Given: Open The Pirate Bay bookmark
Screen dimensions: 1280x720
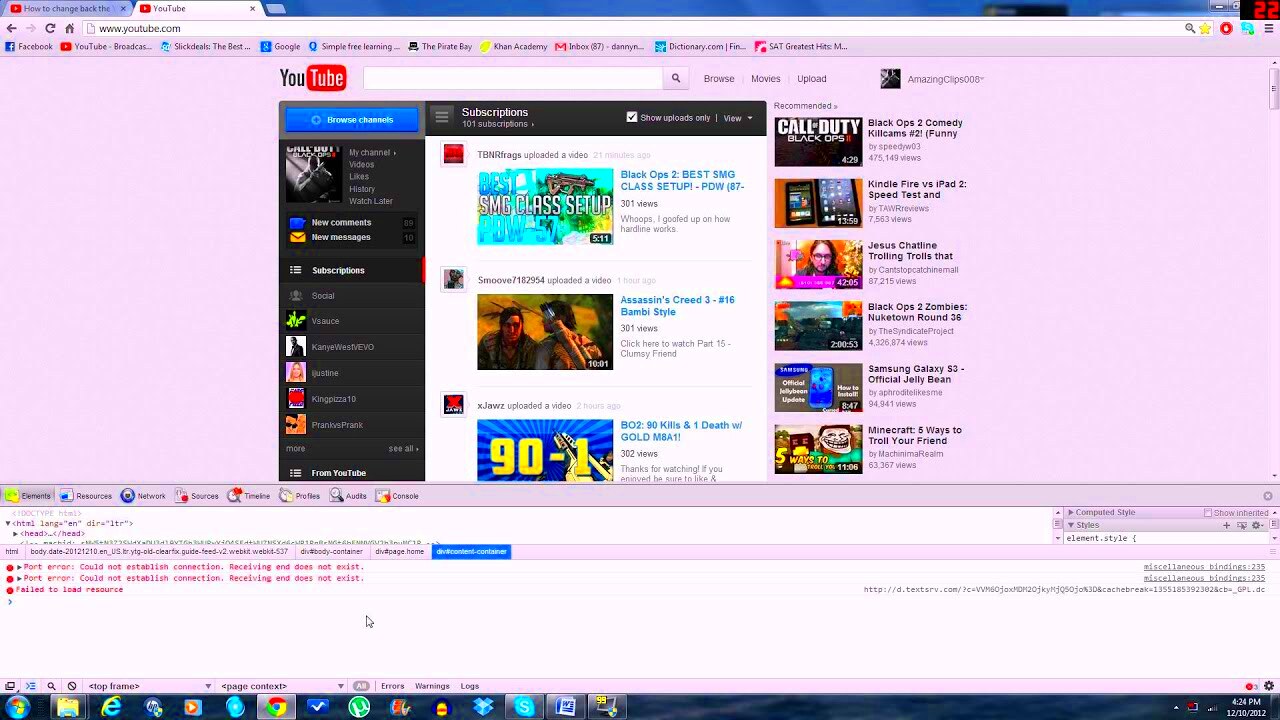Looking at the screenshot, I should [x=439, y=46].
